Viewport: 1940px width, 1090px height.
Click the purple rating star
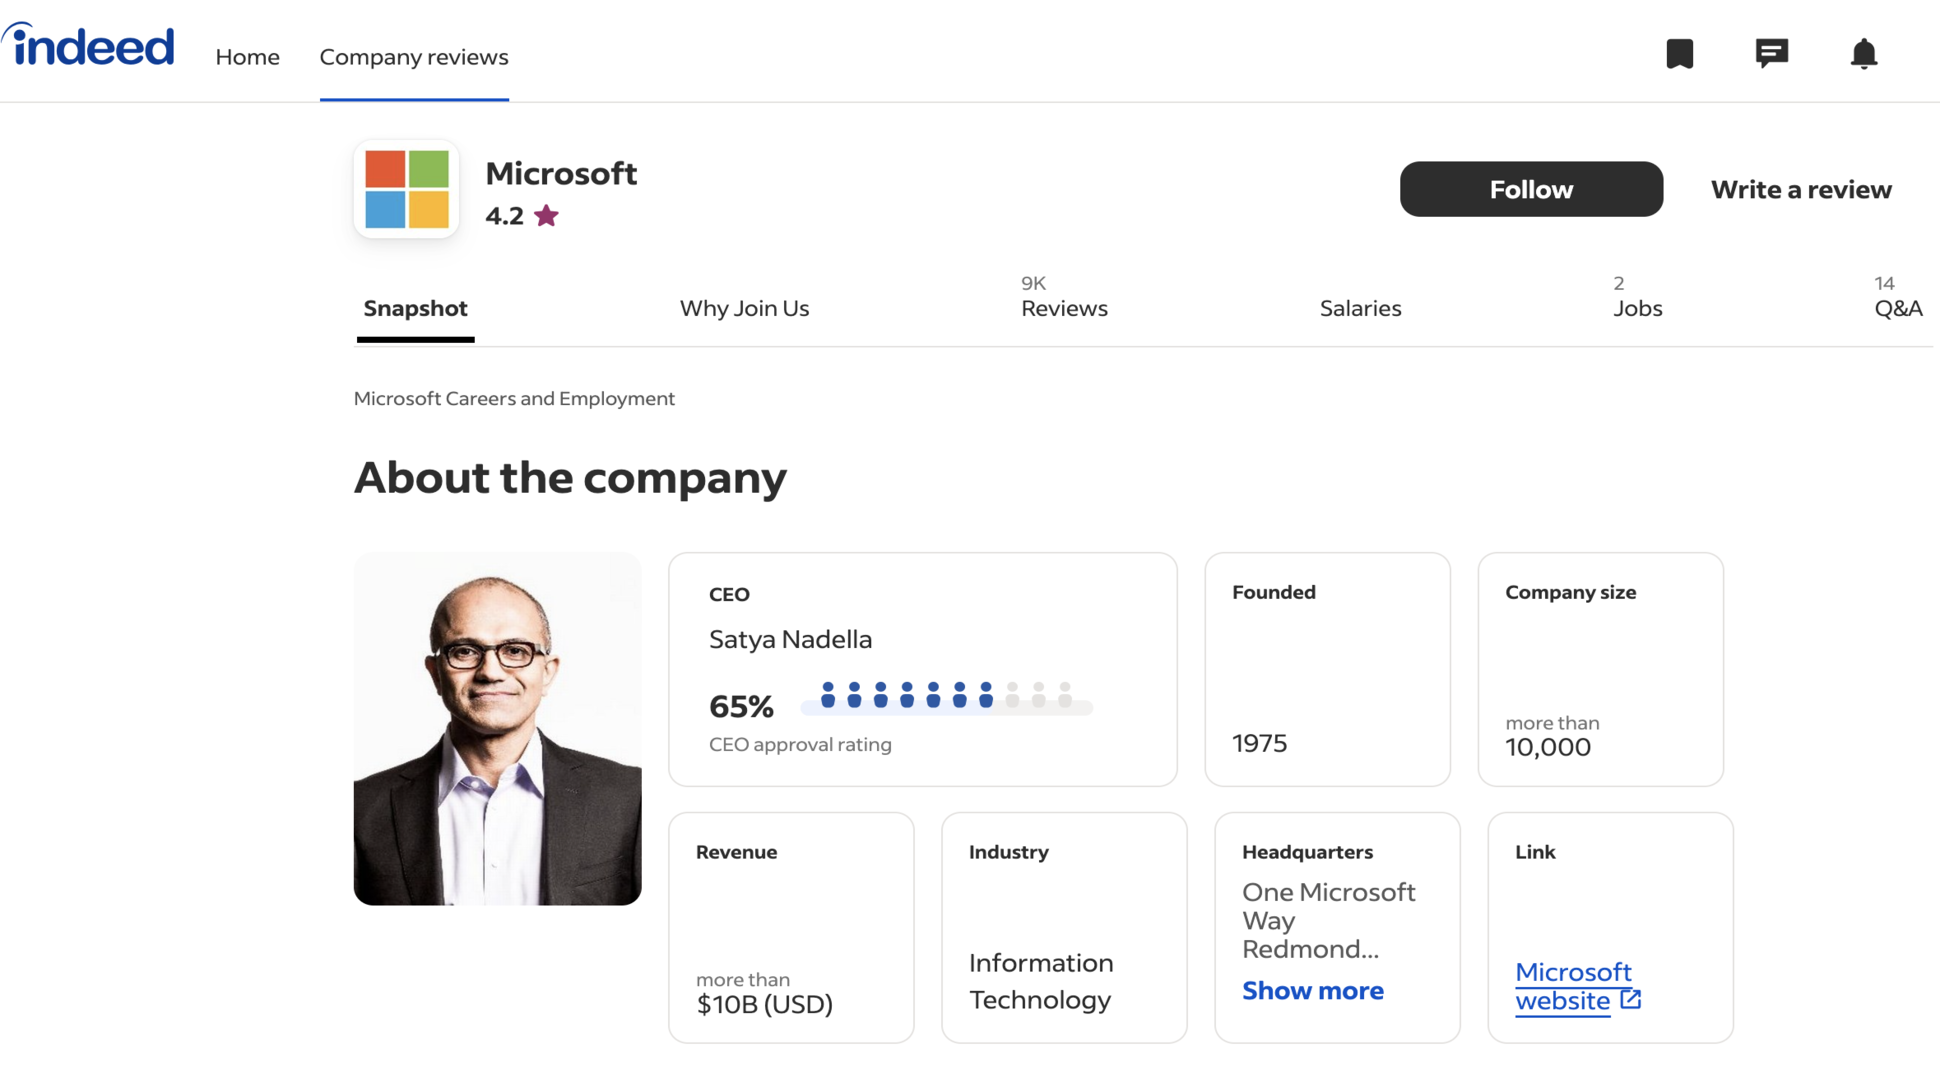546,215
